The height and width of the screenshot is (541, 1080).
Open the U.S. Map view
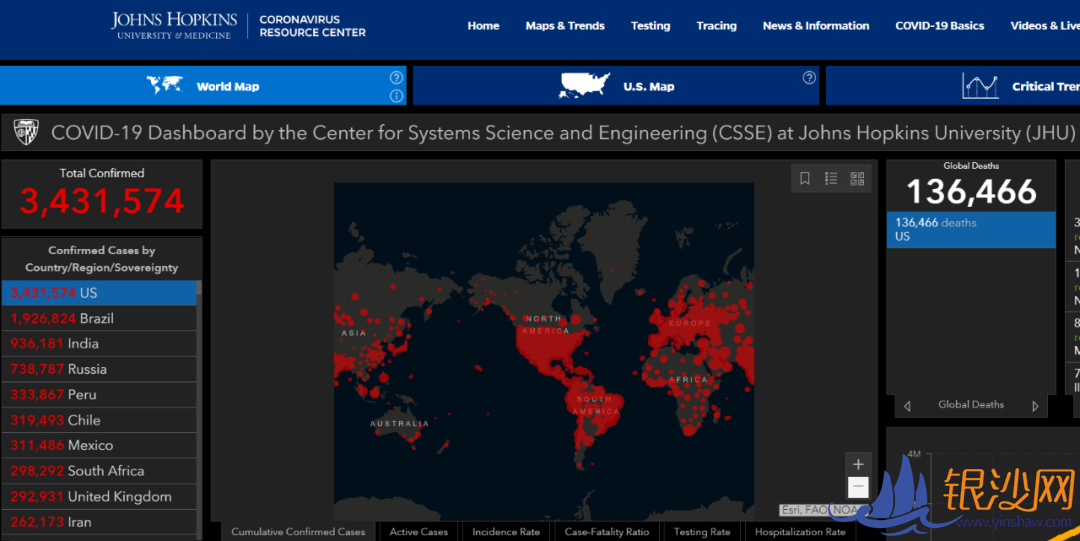pyautogui.click(x=615, y=87)
